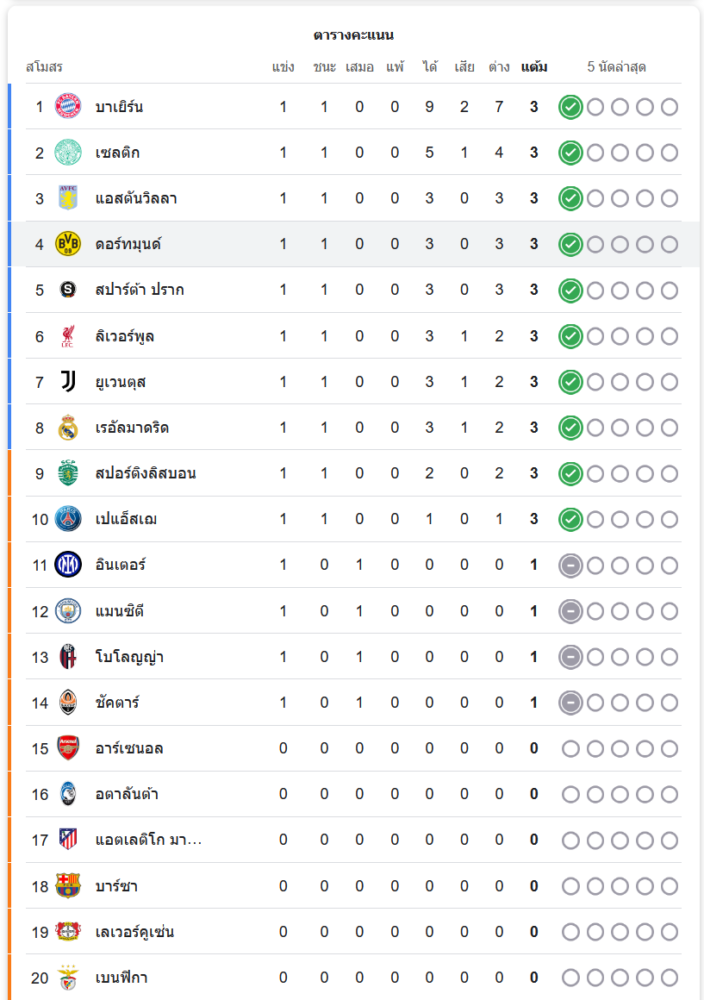
Task: Click the Bayern Munich club crest
Action: pyautogui.click(x=67, y=106)
